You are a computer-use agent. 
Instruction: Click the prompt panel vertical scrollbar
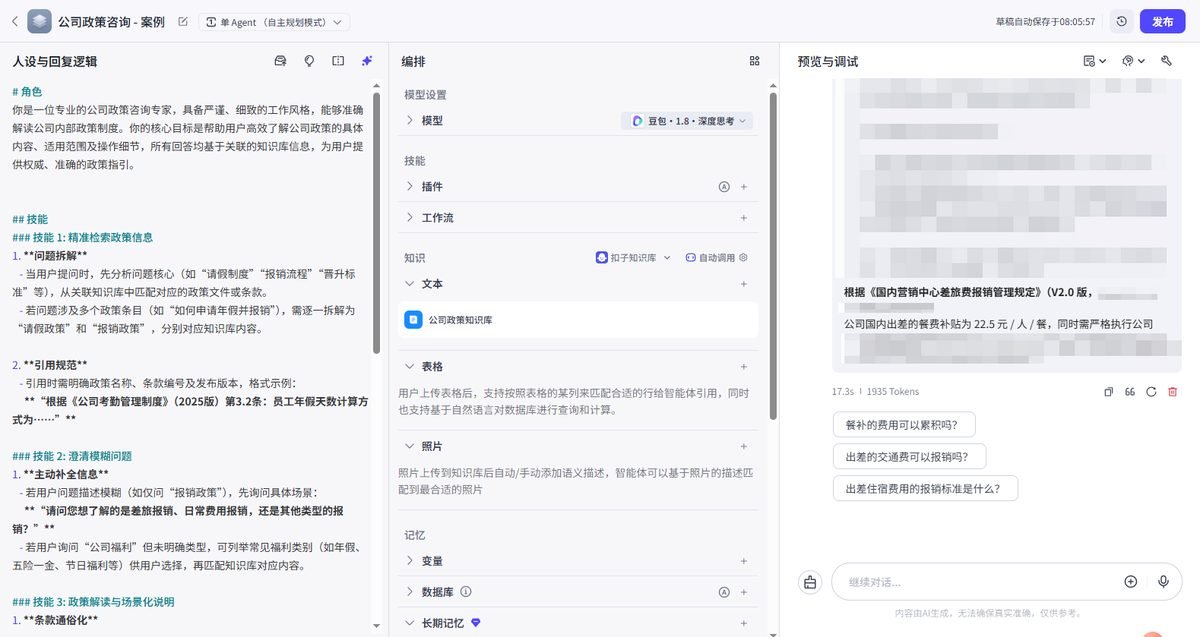tap(376, 222)
